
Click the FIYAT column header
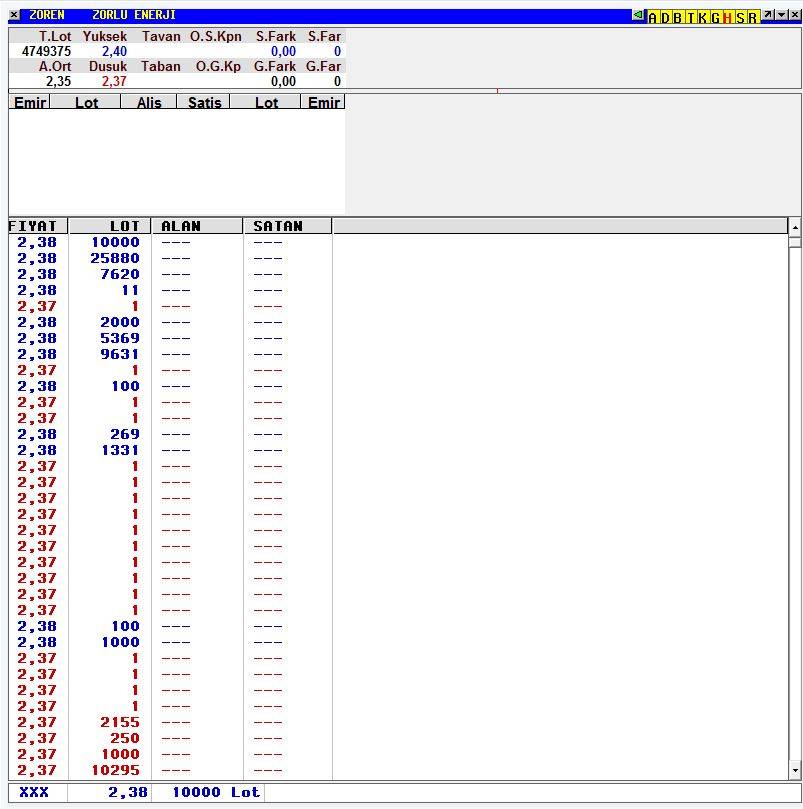(38, 226)
